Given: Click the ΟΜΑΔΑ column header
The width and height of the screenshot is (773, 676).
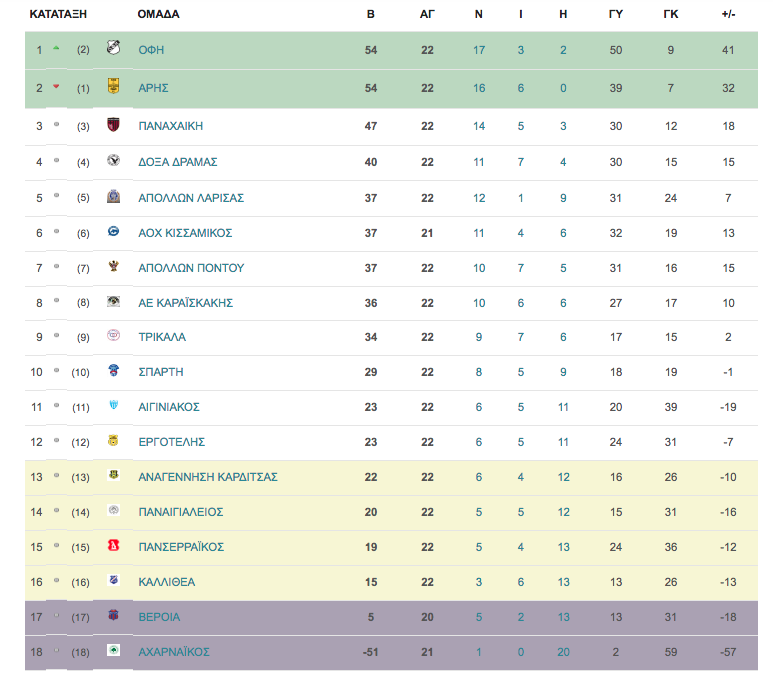Looking at the screenshot, I should [x=158, y=14].
